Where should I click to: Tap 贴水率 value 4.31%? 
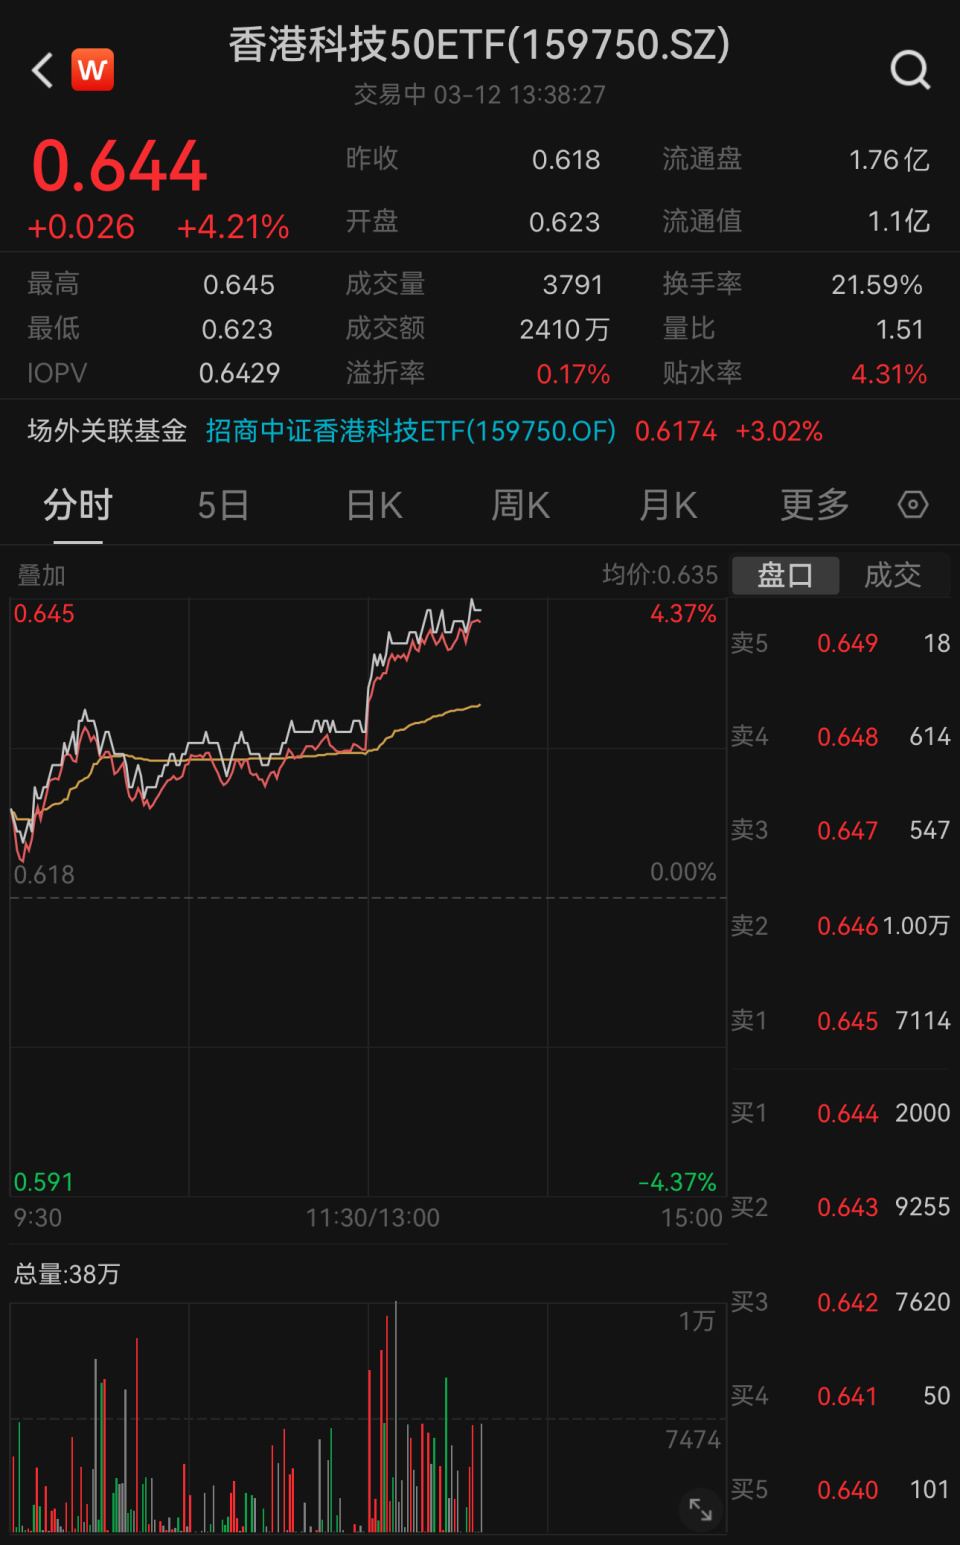pyautogui.click(x=889, y=374)
